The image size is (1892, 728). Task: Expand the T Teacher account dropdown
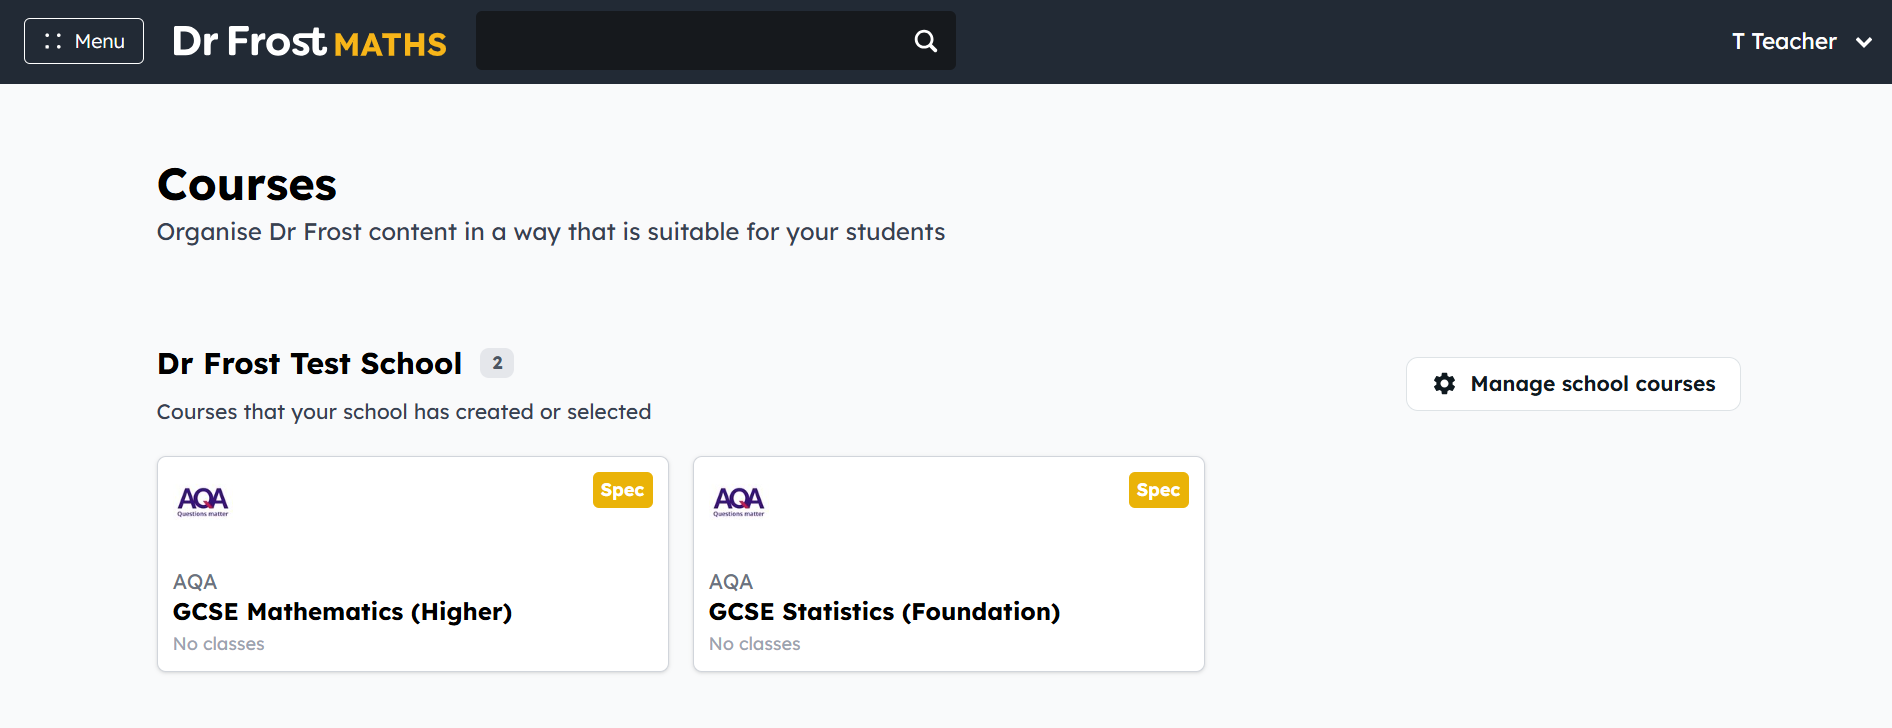(1802, 41)
